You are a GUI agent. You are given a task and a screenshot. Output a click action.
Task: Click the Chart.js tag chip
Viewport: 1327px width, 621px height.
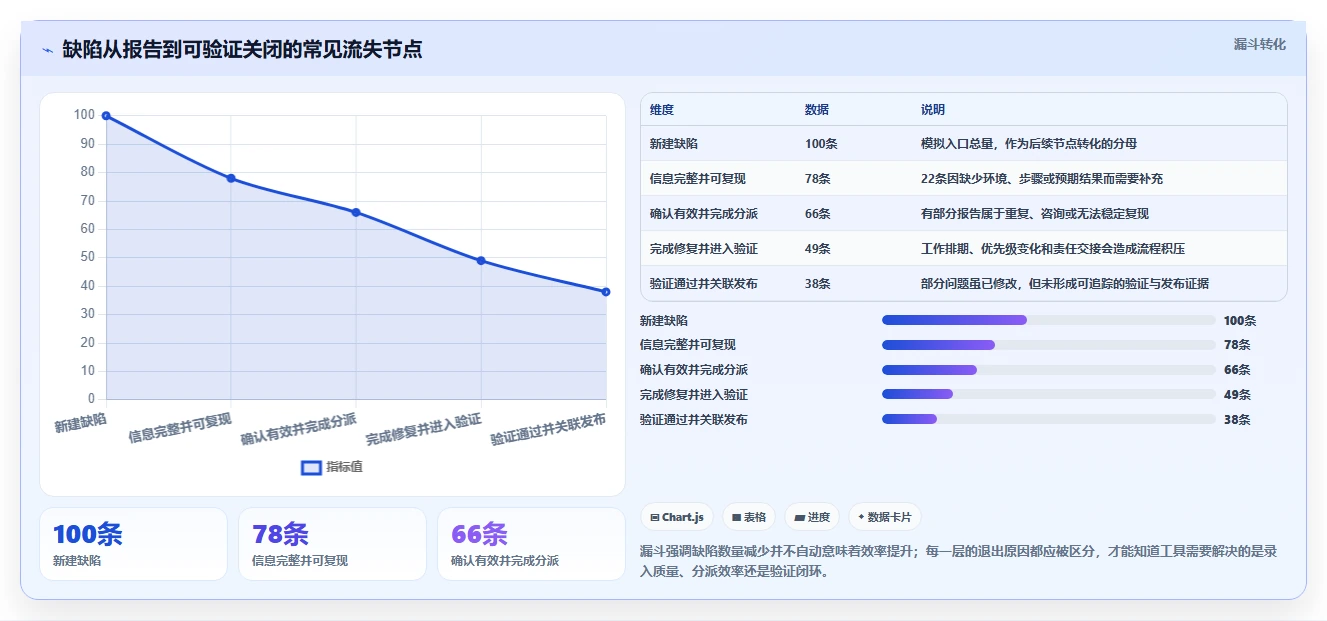point(677,517)
